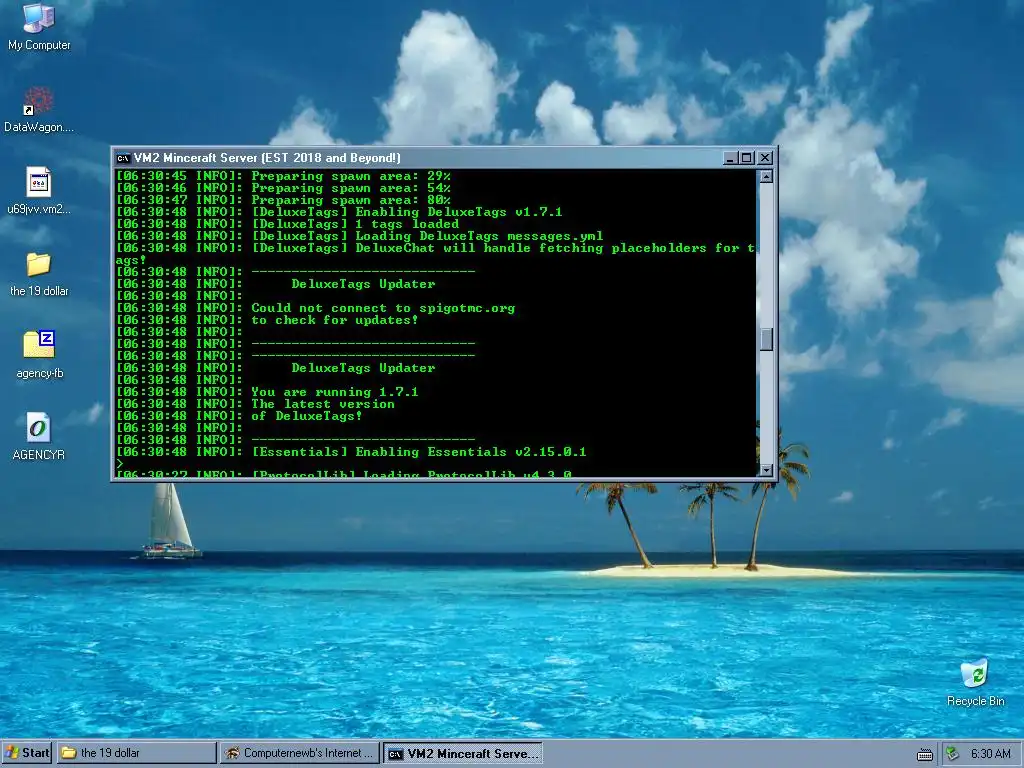1024x768 pixels.
Task: Click 'Enabling Essentials v2.15.0.1' log line
Action: [351, 452]
